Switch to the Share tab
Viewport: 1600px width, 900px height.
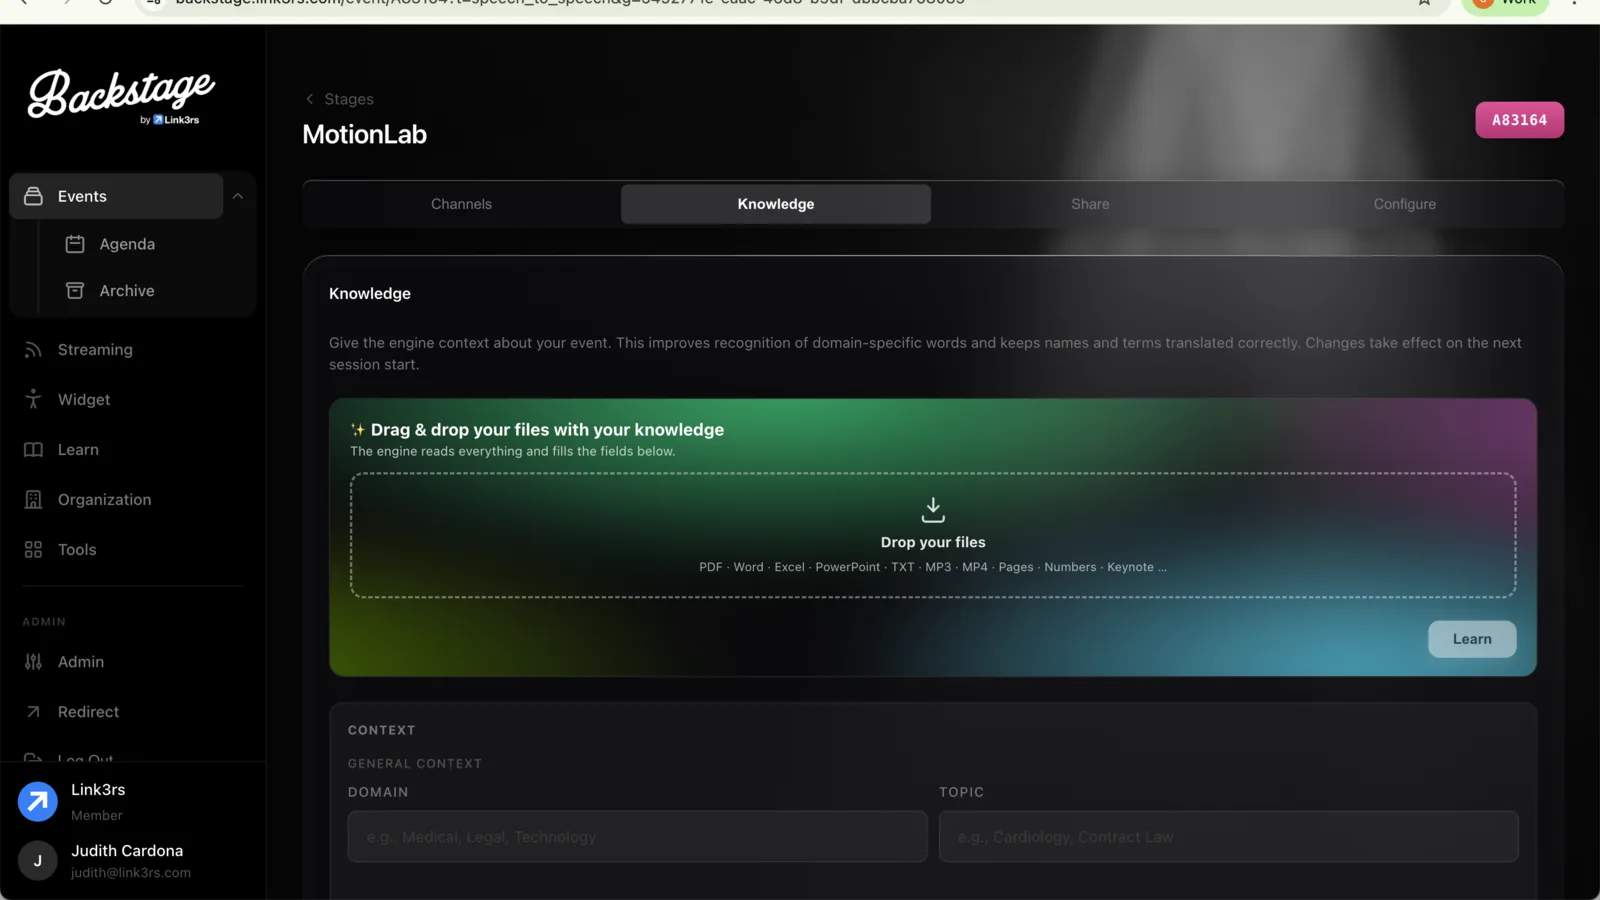[x=1090, y=204]
